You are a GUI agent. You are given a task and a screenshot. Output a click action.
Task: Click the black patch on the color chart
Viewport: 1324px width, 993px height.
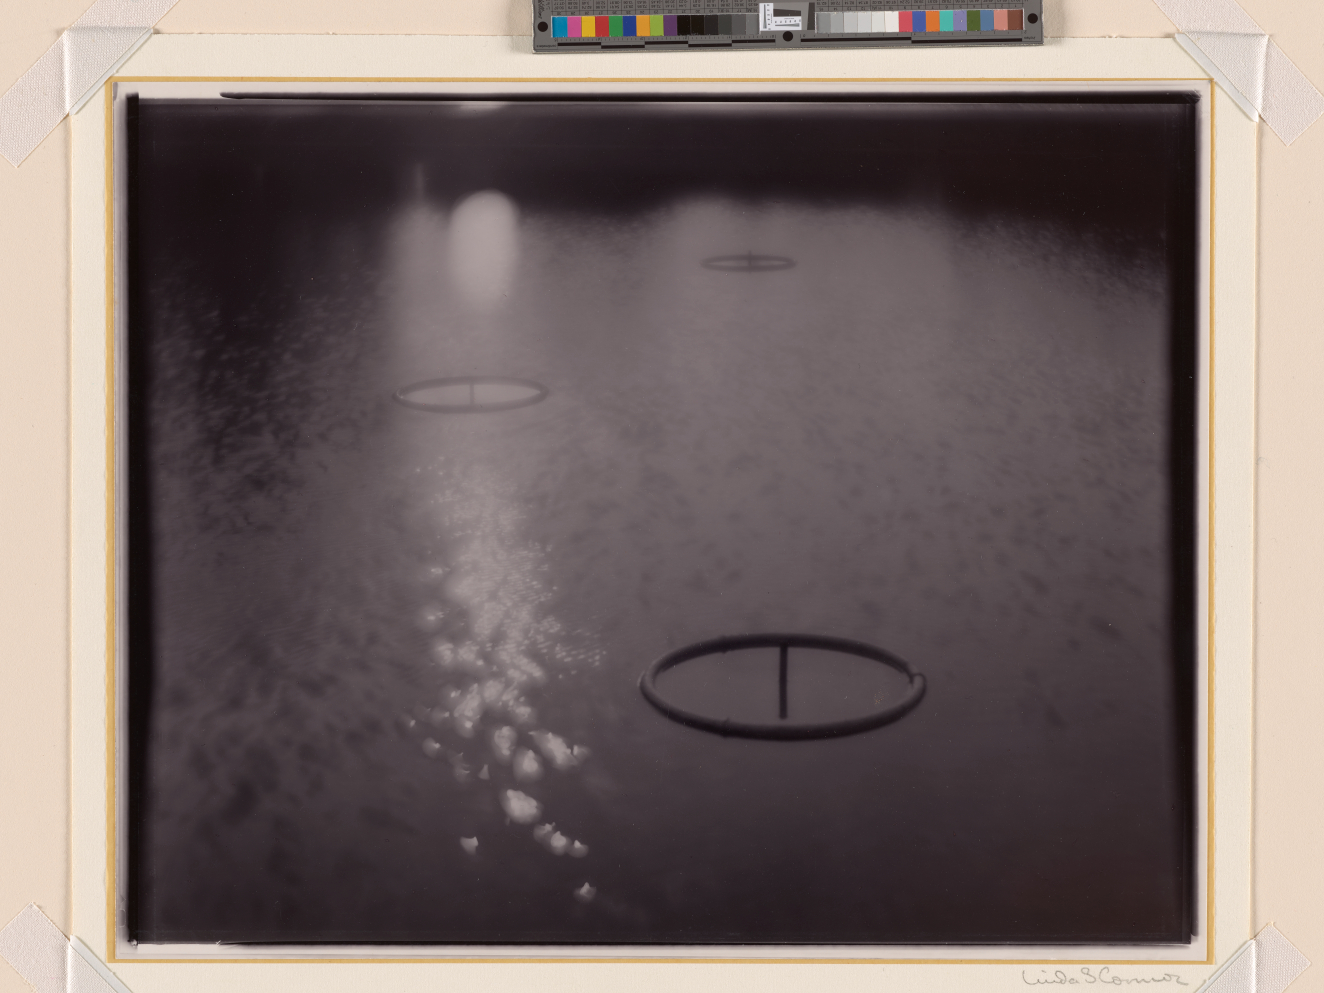[686, 25]
